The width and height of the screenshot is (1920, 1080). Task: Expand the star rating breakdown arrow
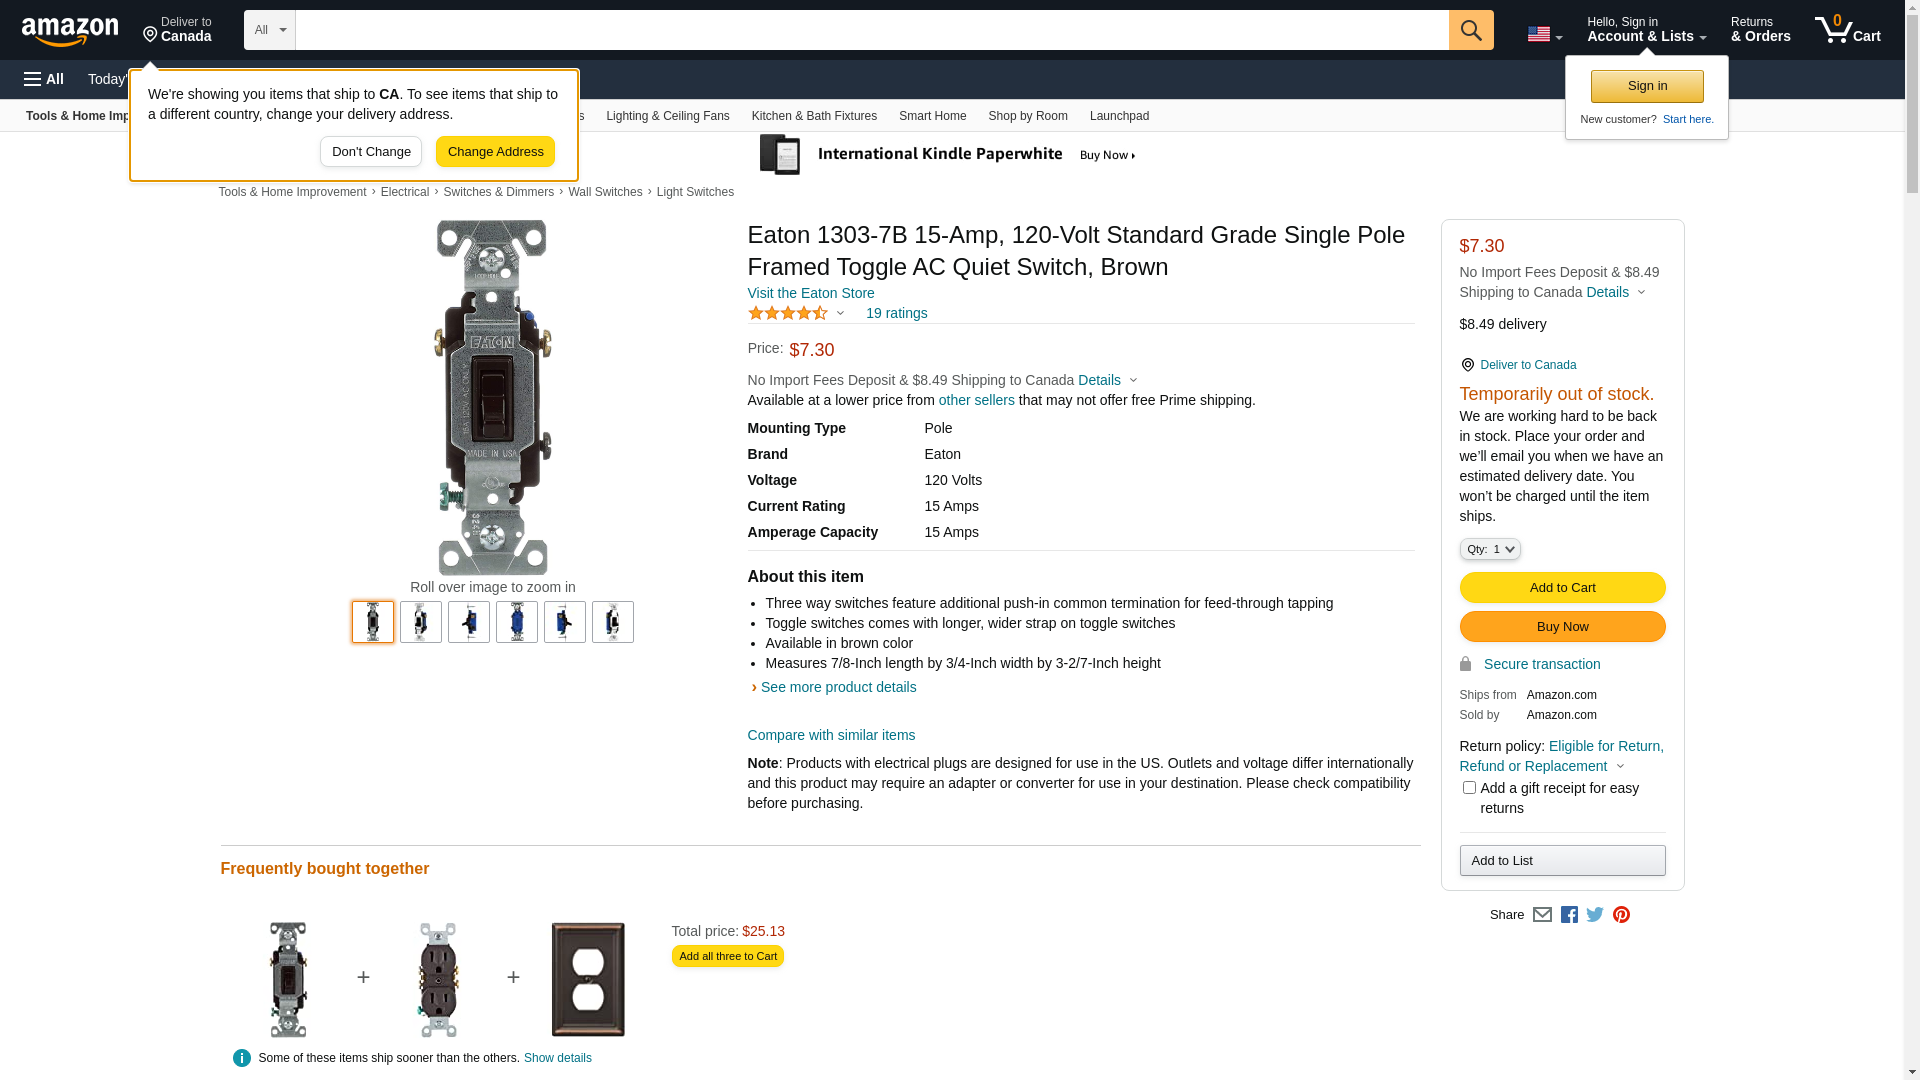pyautogui.click(x=840, y=314)
